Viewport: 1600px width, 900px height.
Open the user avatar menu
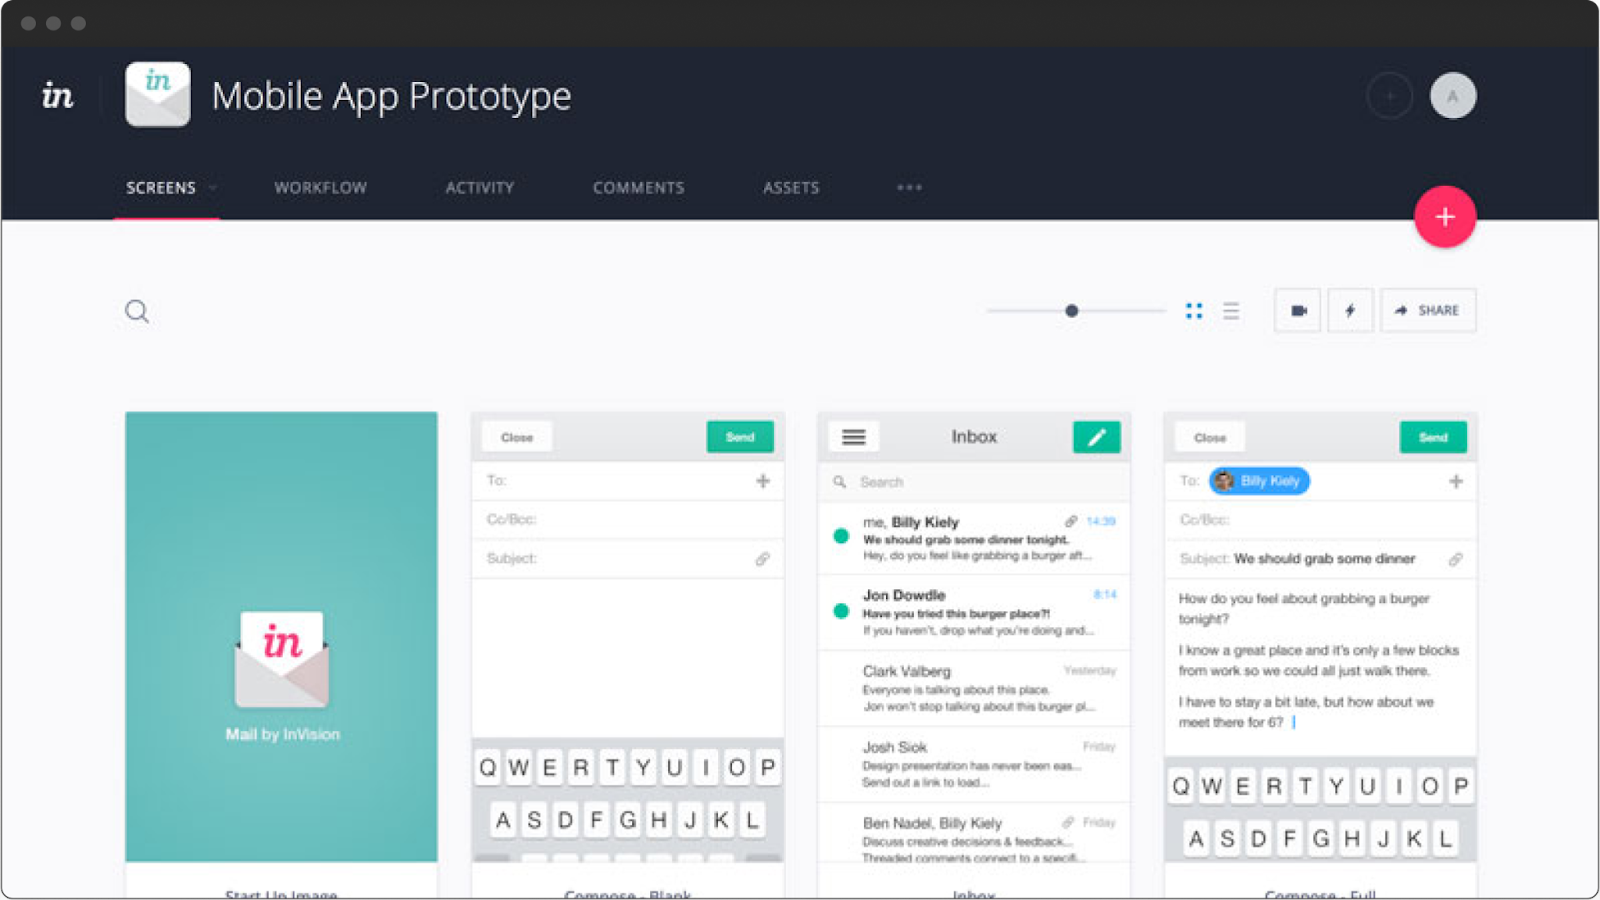1453,96
